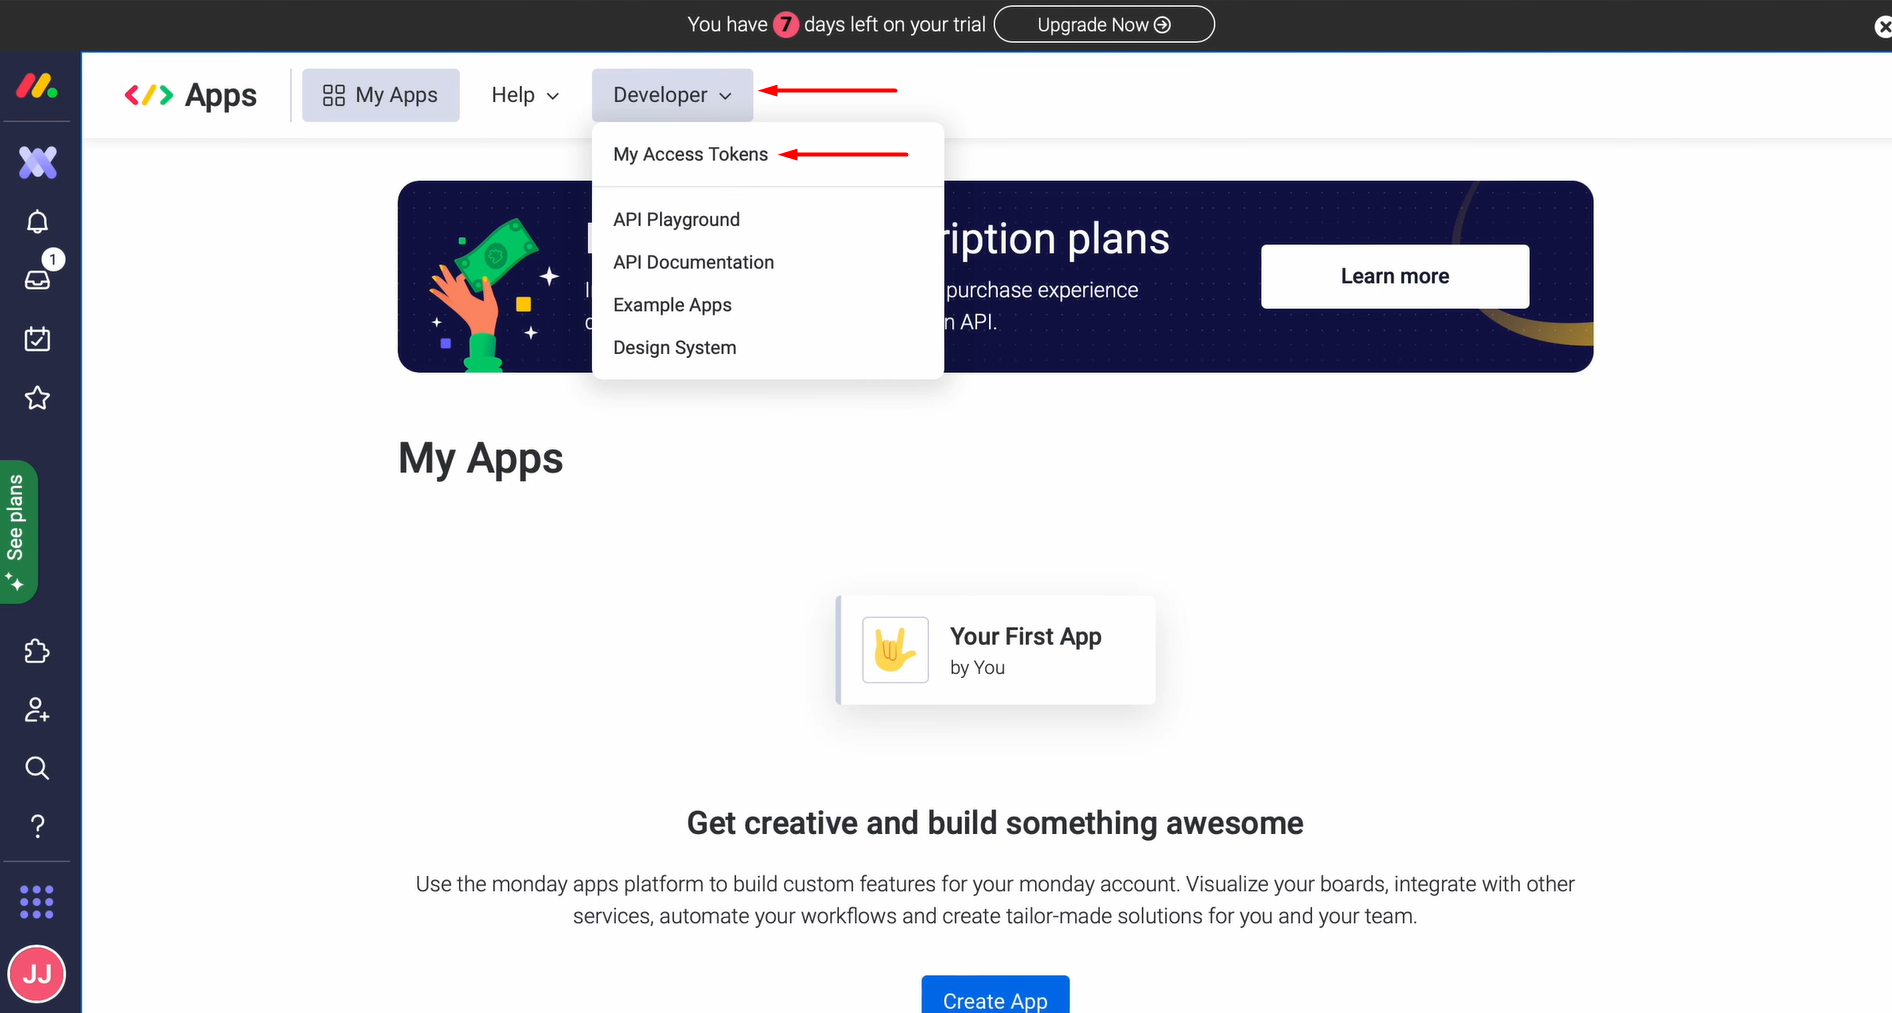
Task: Open notifications from the bell icon
Action: pos(37,221)
